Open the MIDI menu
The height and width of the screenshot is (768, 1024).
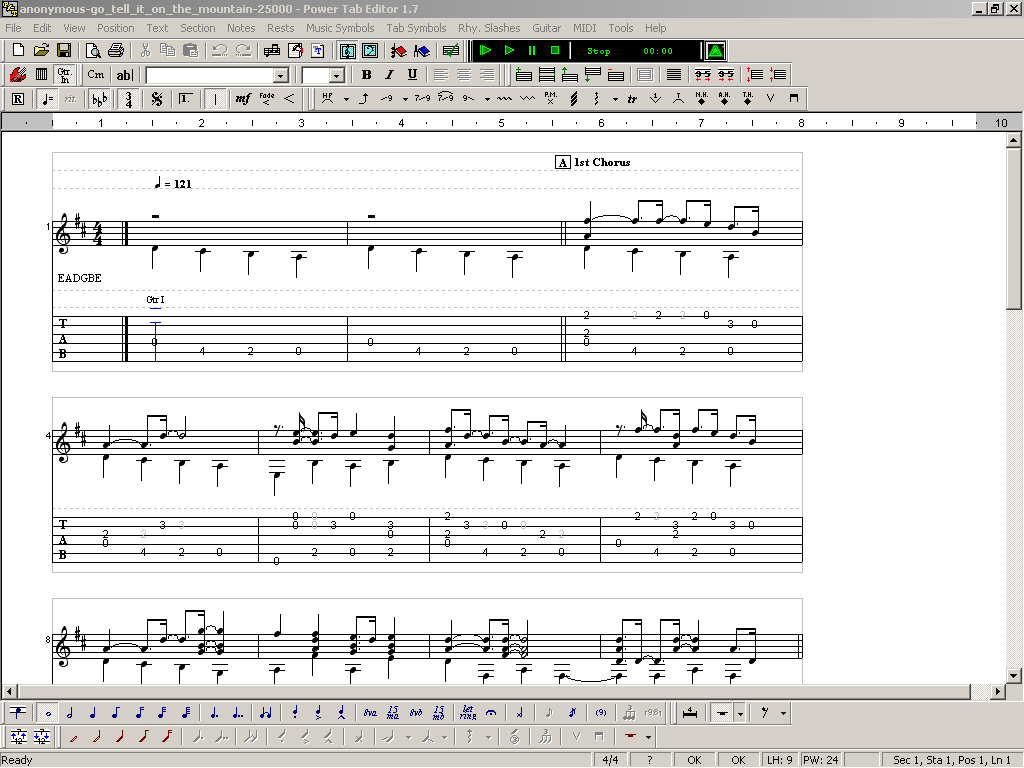click(584, 28)
